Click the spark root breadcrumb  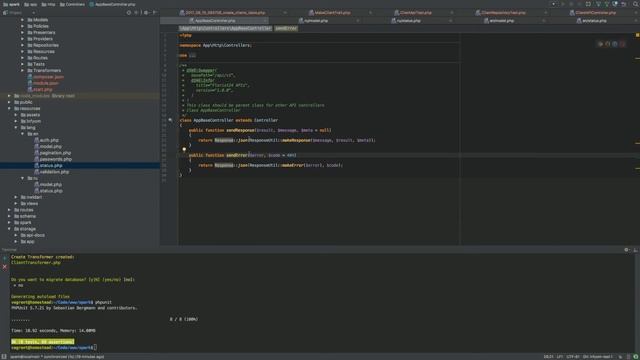11,4
